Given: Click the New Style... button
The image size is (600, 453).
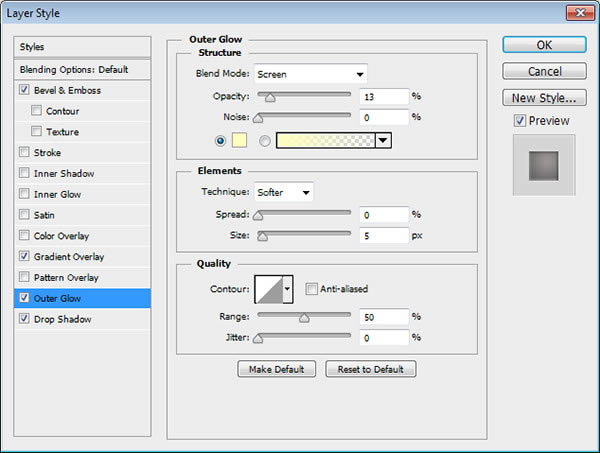Looking at the screenshot, I should (x=544, y=98).
